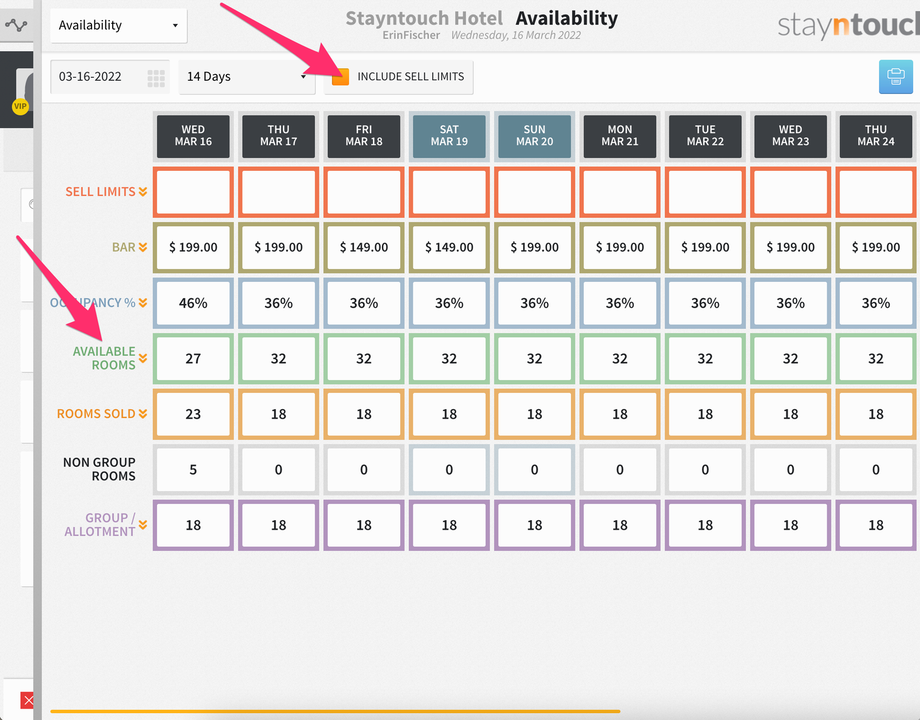920x720 pixels.
Task: Click the $ 199.00 BAR rate for MAR 21
Action: [620, 248]
